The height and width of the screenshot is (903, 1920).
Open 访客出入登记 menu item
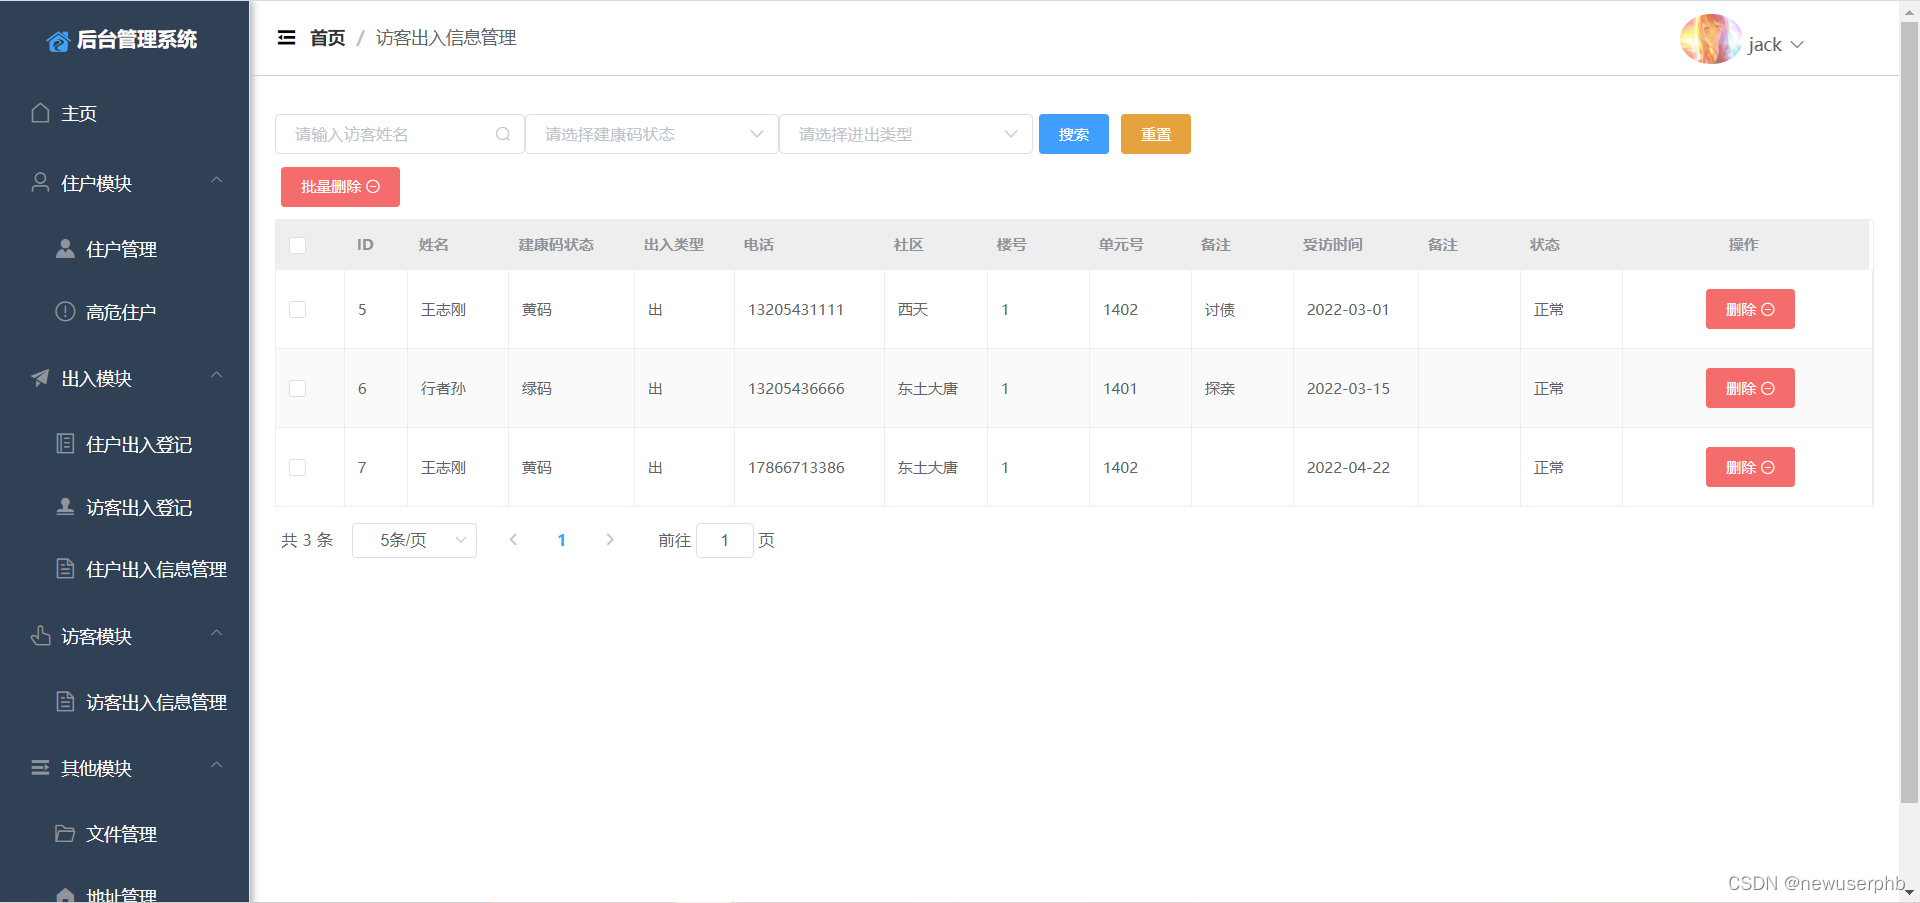[124, 507]
